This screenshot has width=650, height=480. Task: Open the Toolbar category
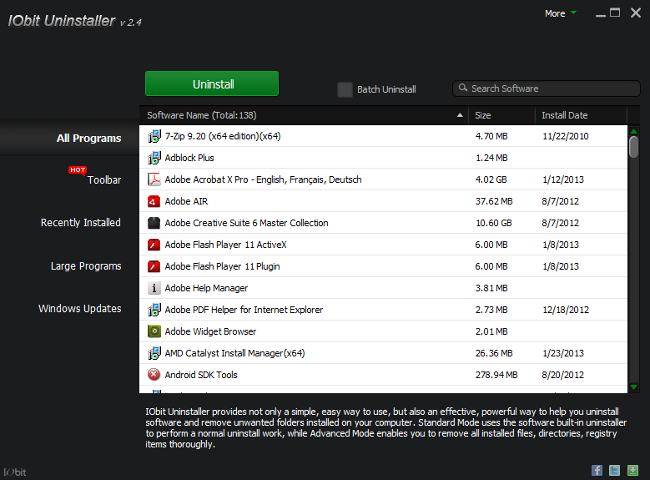(104, 180)
